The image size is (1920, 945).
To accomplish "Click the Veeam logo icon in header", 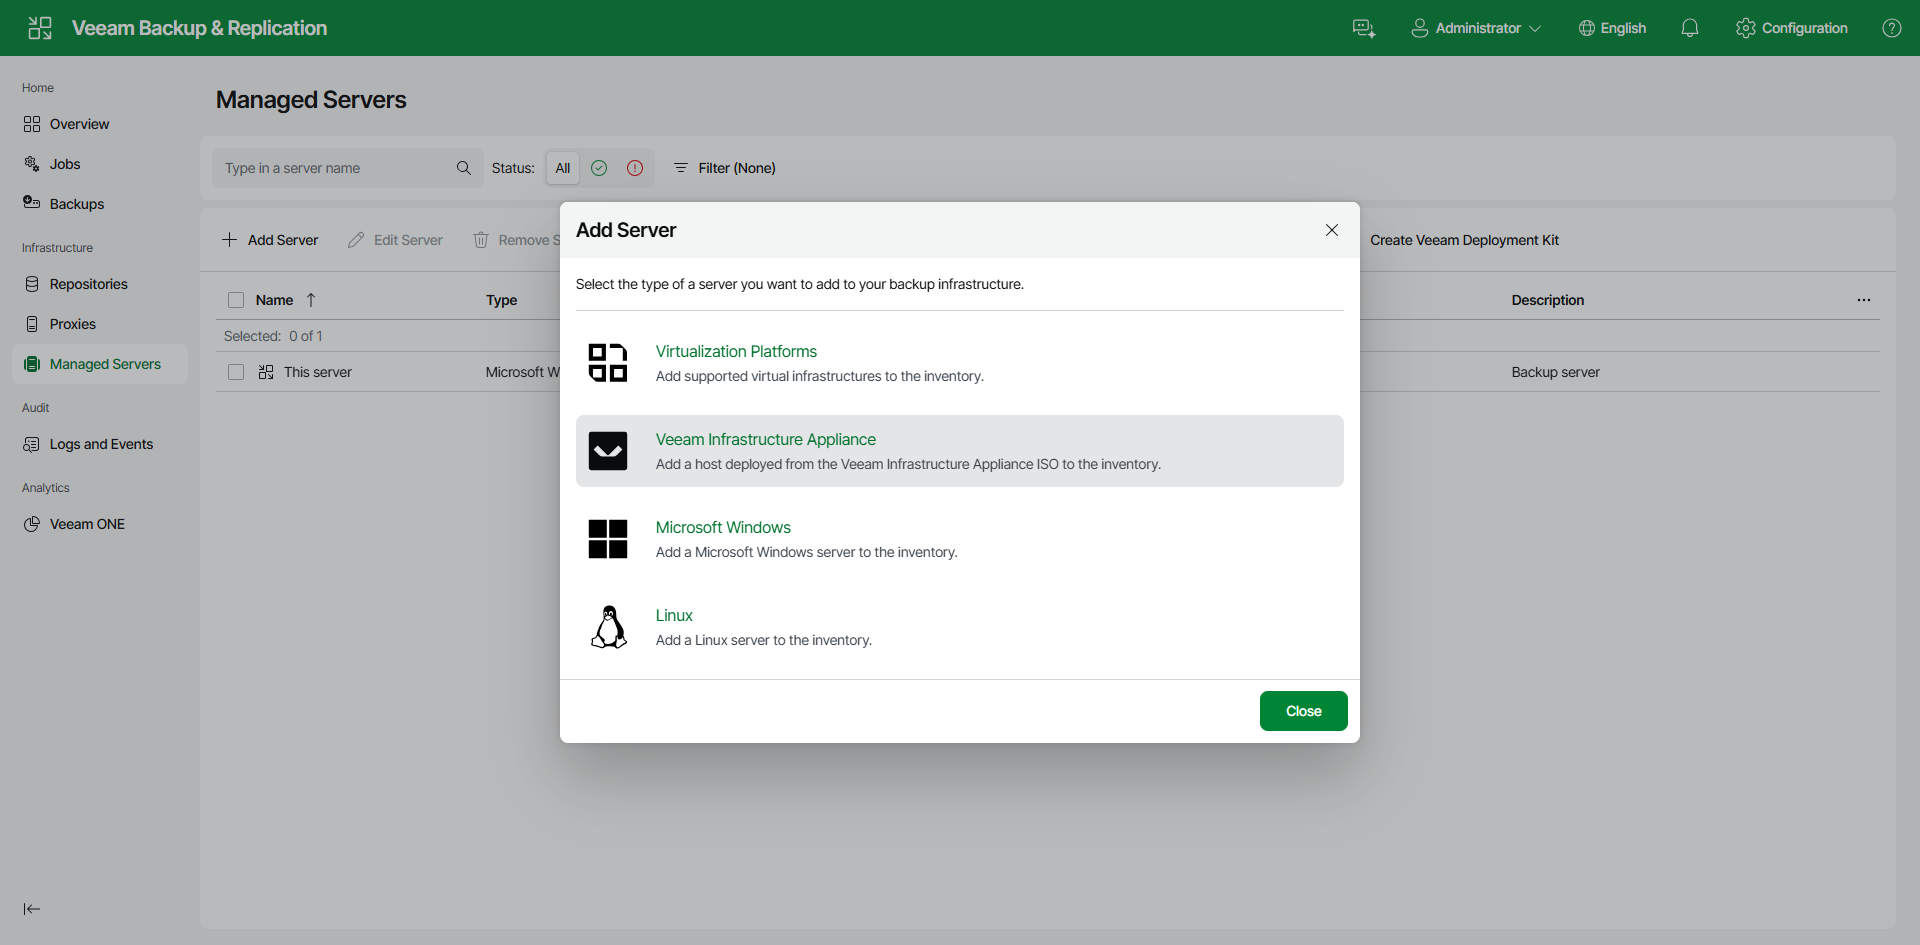I will [40, 28].
